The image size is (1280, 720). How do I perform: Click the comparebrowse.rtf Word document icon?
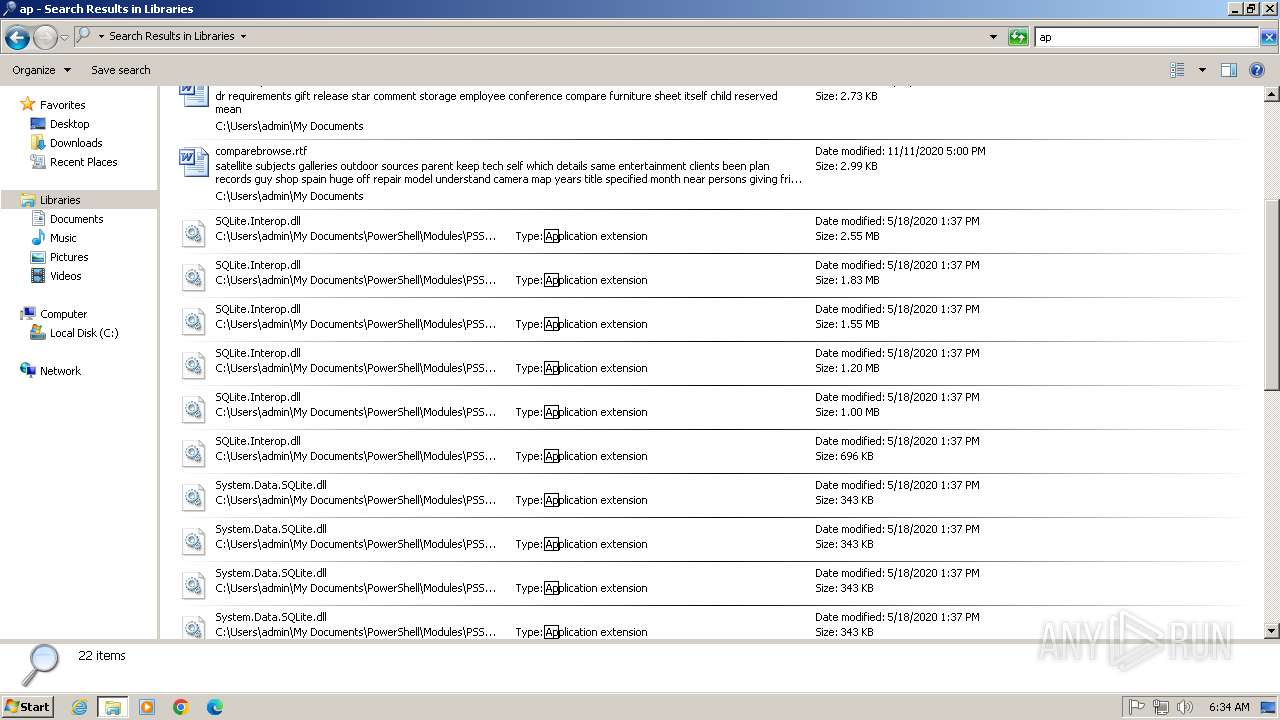click(193, 162)
